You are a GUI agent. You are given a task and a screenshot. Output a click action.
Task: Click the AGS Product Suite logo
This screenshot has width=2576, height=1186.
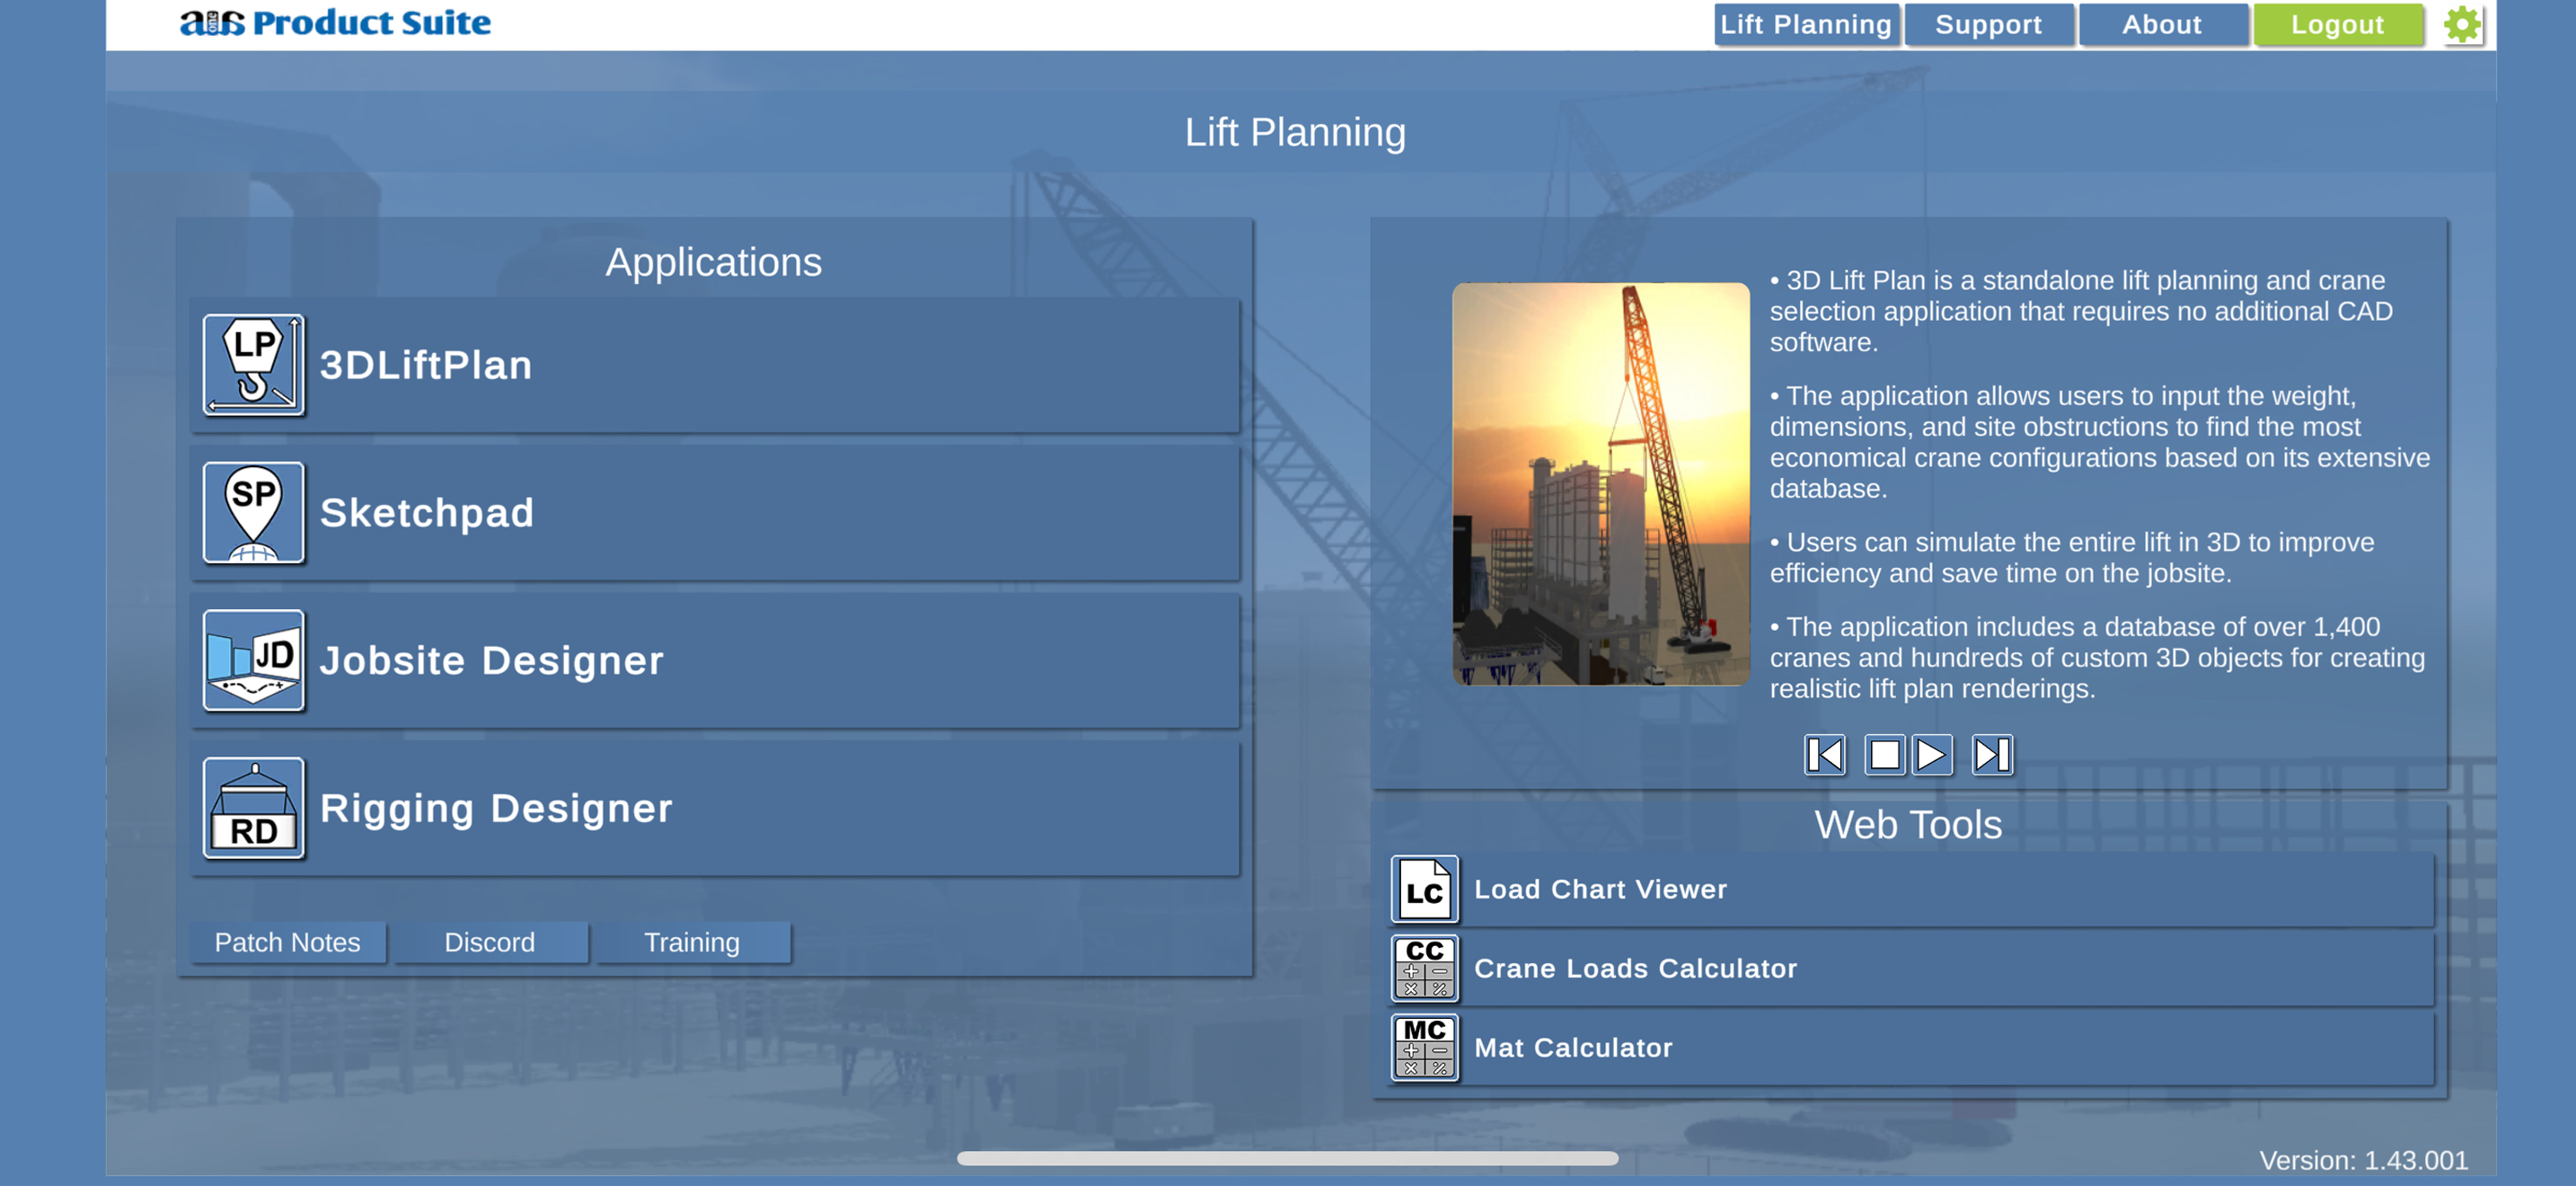[335, 22]
